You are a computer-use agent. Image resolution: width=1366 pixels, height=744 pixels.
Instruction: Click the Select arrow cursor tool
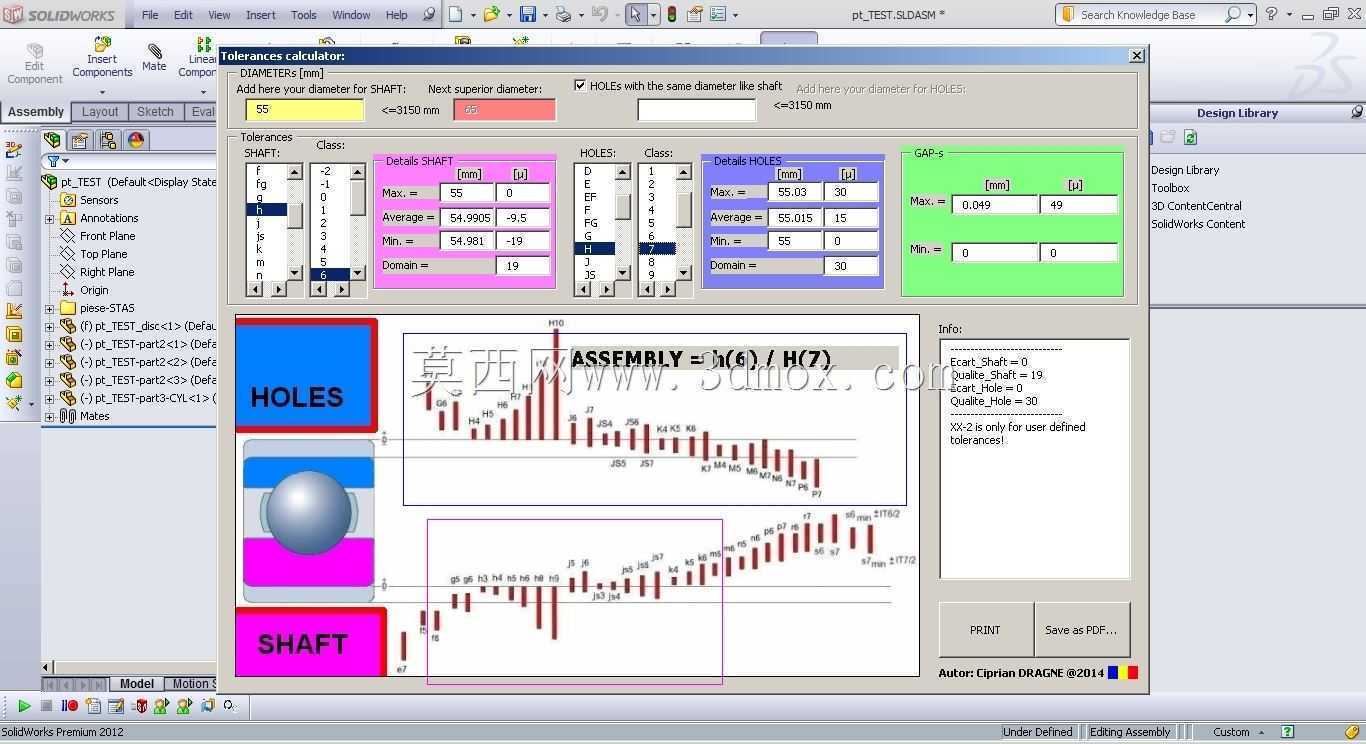pyautogui.click(x=635, y=14)
